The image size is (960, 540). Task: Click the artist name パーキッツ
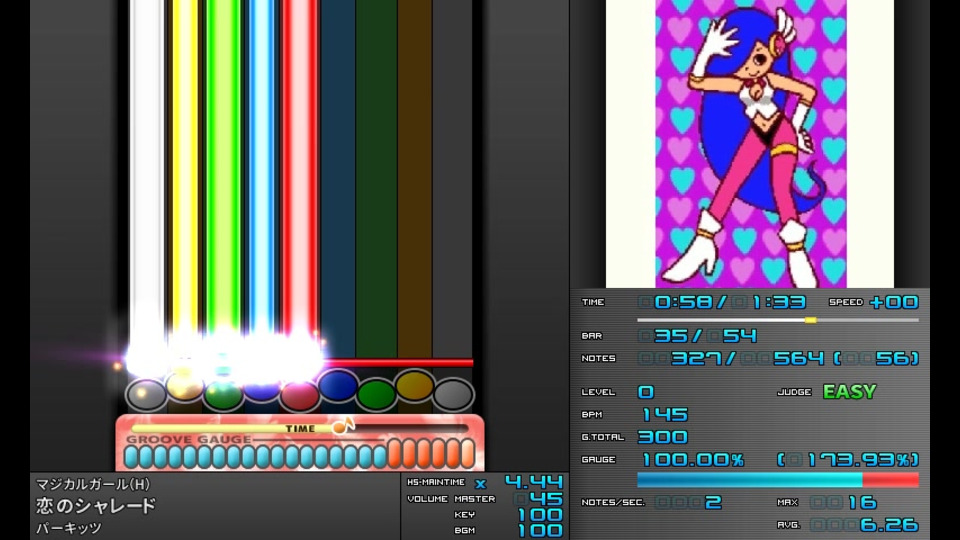(69, 528)
